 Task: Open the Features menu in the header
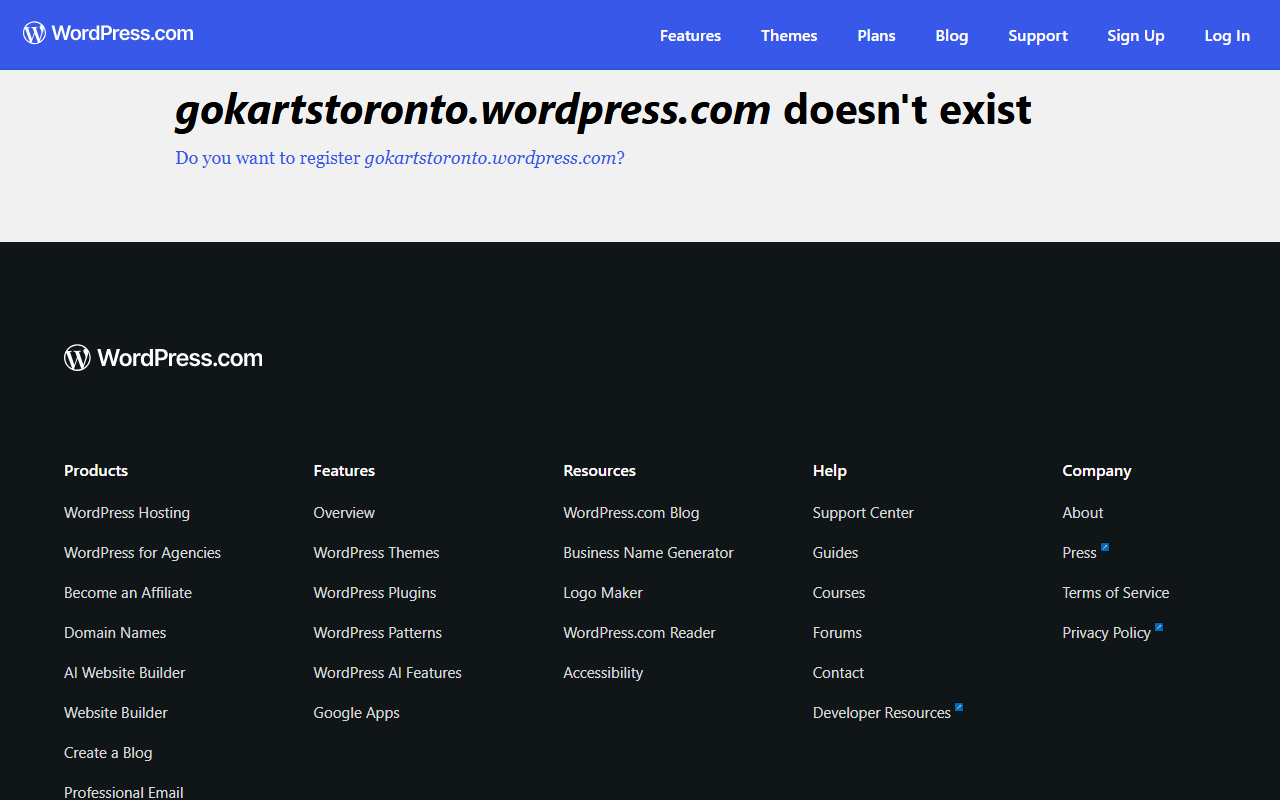point(690,35)
